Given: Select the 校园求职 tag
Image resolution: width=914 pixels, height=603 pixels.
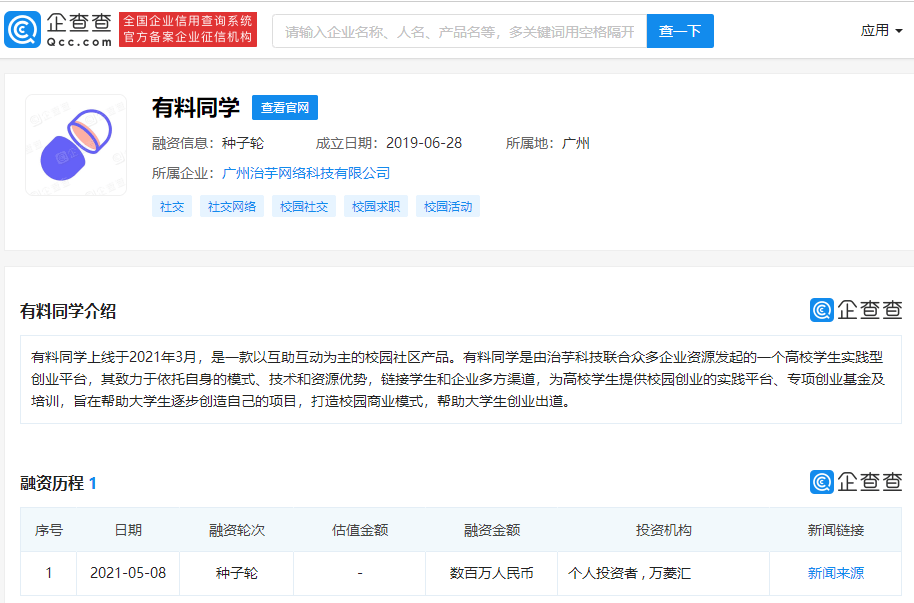Looking at the screenshot, I should click(376, 206).
